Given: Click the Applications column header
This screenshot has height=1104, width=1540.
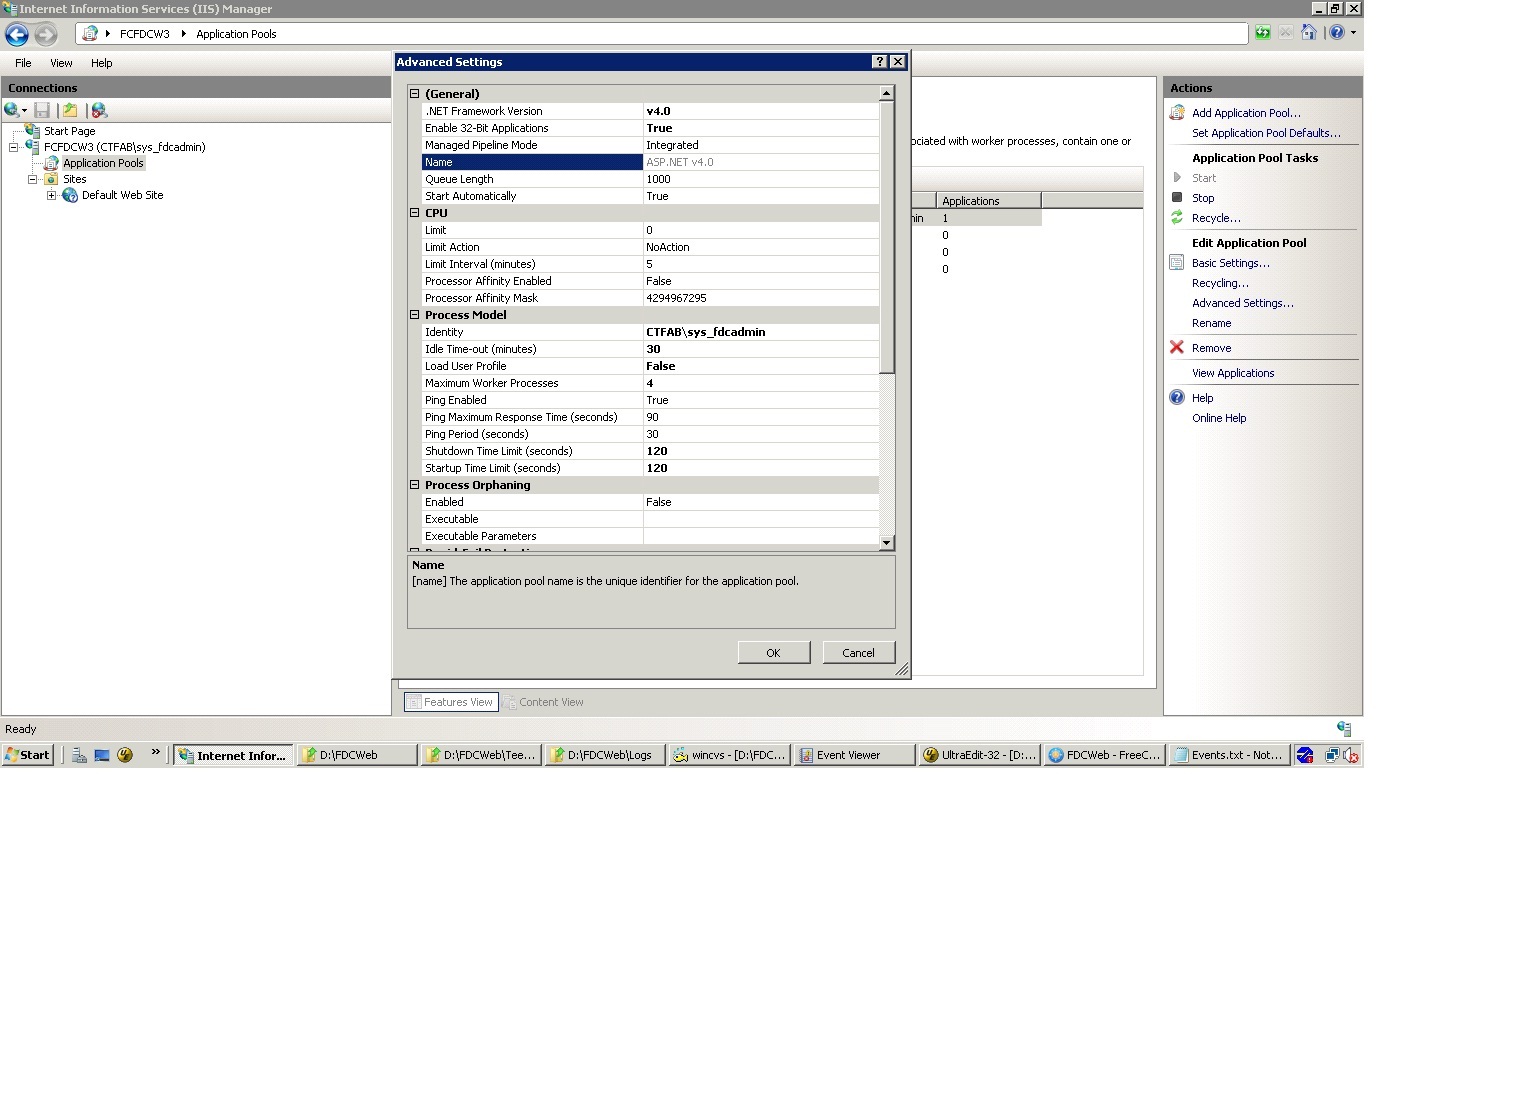Looking at the screenshot, I should click(988, 201).
